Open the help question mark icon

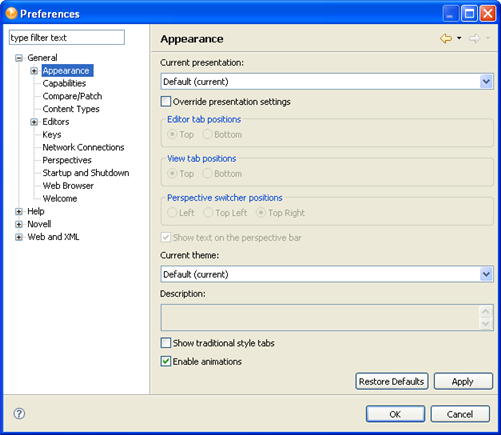pos(19,414)
